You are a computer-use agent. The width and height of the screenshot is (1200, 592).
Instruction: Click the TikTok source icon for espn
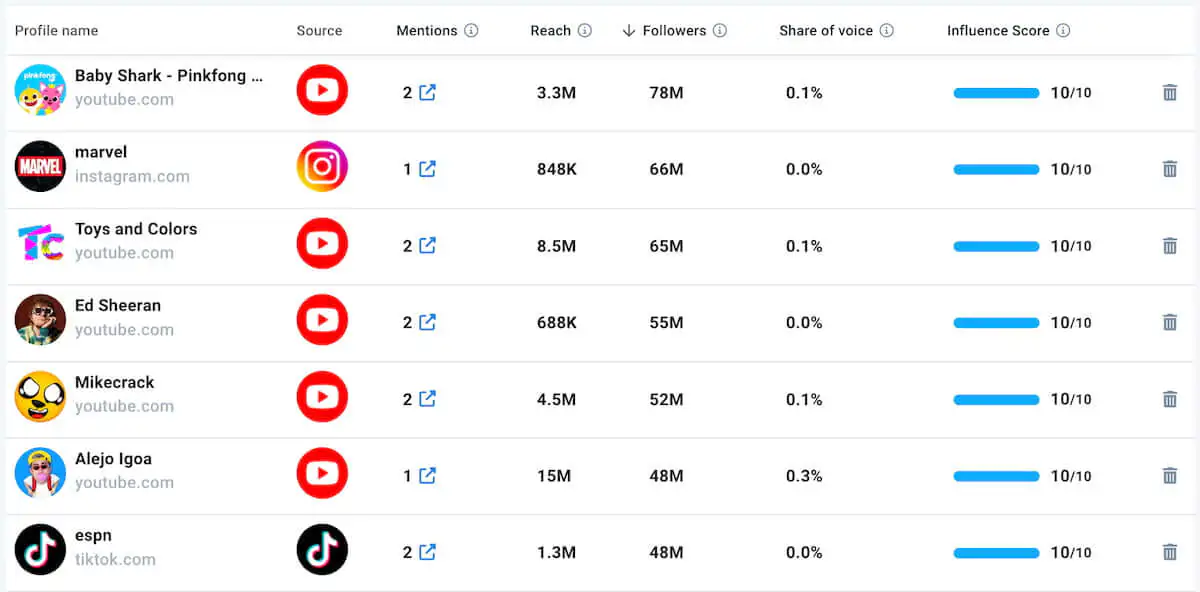coord(322,551)
